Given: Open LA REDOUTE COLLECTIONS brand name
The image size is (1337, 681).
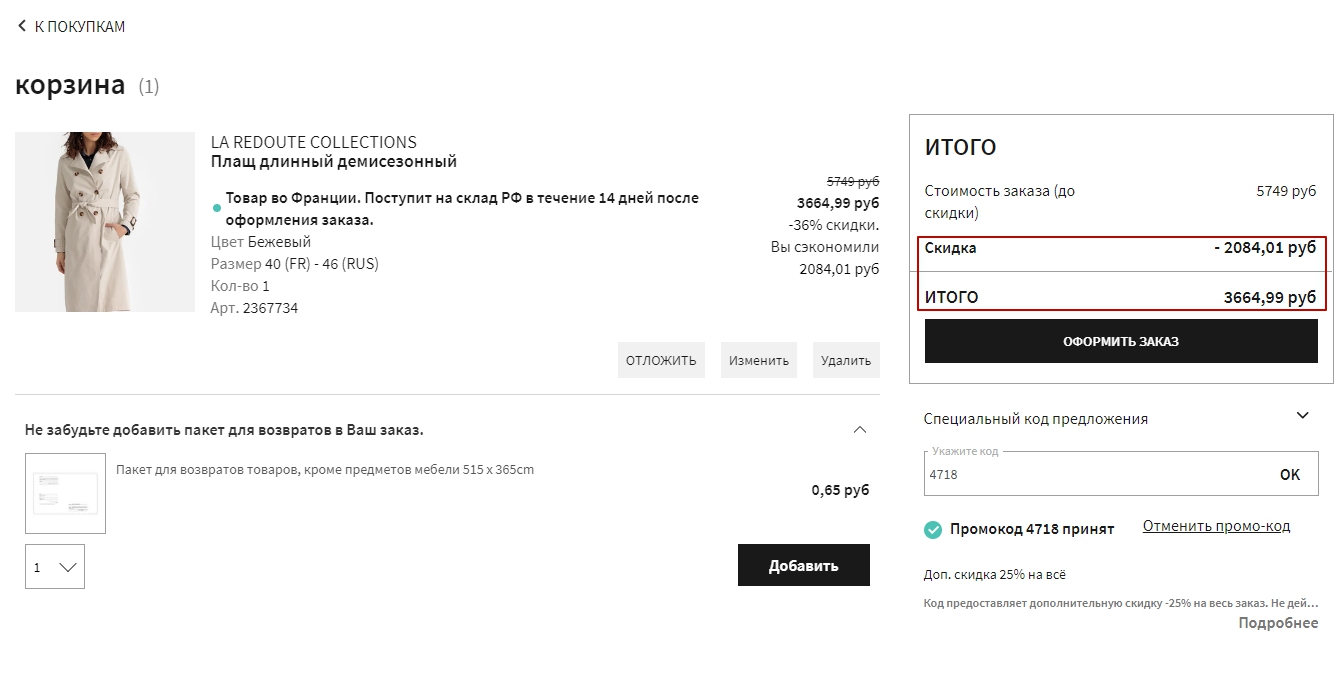Looking at the screenshot, I should click(313, 142).
